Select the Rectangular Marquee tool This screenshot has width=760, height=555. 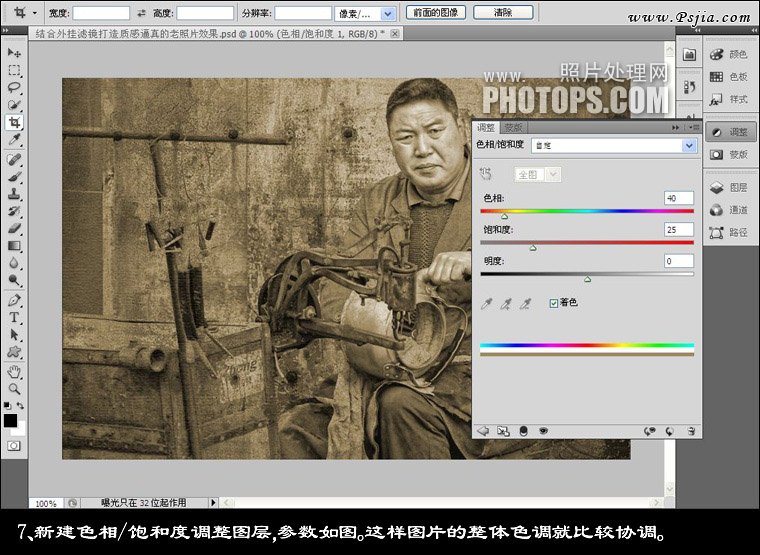coord(14,70)
